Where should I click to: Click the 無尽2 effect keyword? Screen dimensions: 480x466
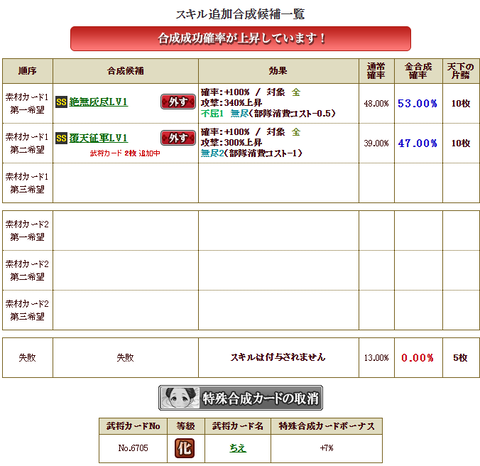point(212,153)
